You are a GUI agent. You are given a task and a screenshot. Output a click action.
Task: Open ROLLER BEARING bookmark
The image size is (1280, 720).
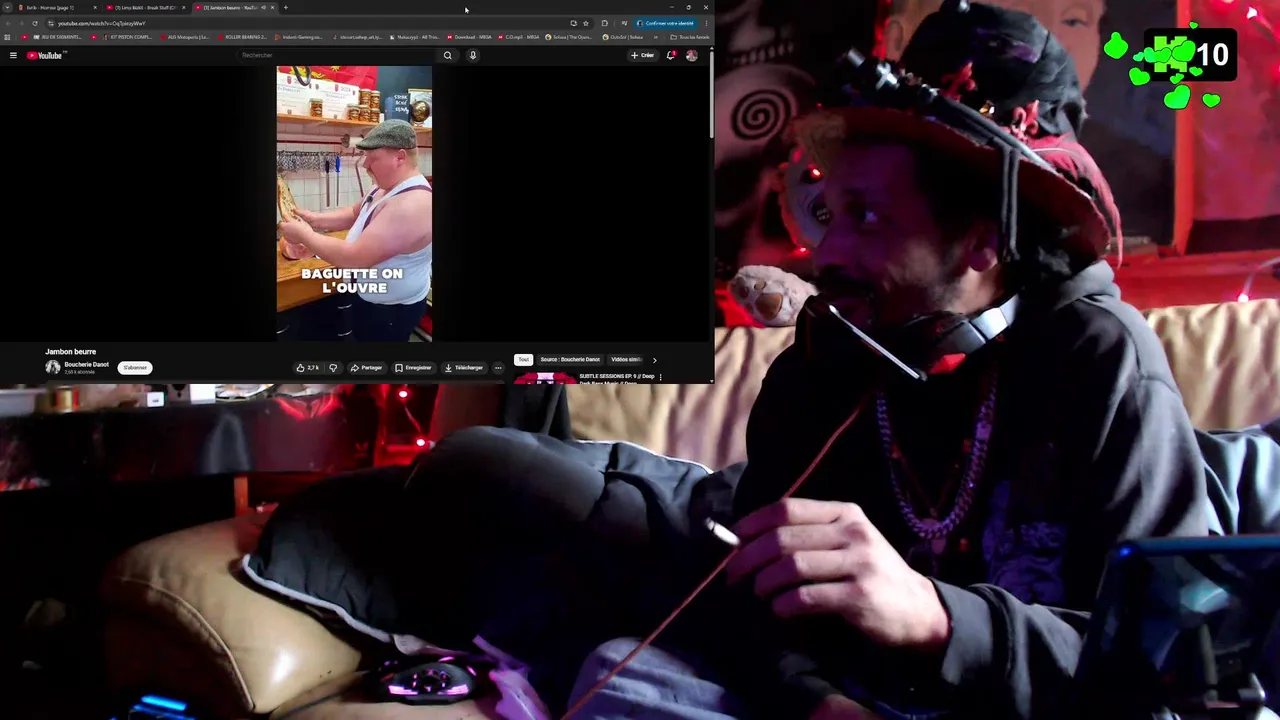pos(241,37)
